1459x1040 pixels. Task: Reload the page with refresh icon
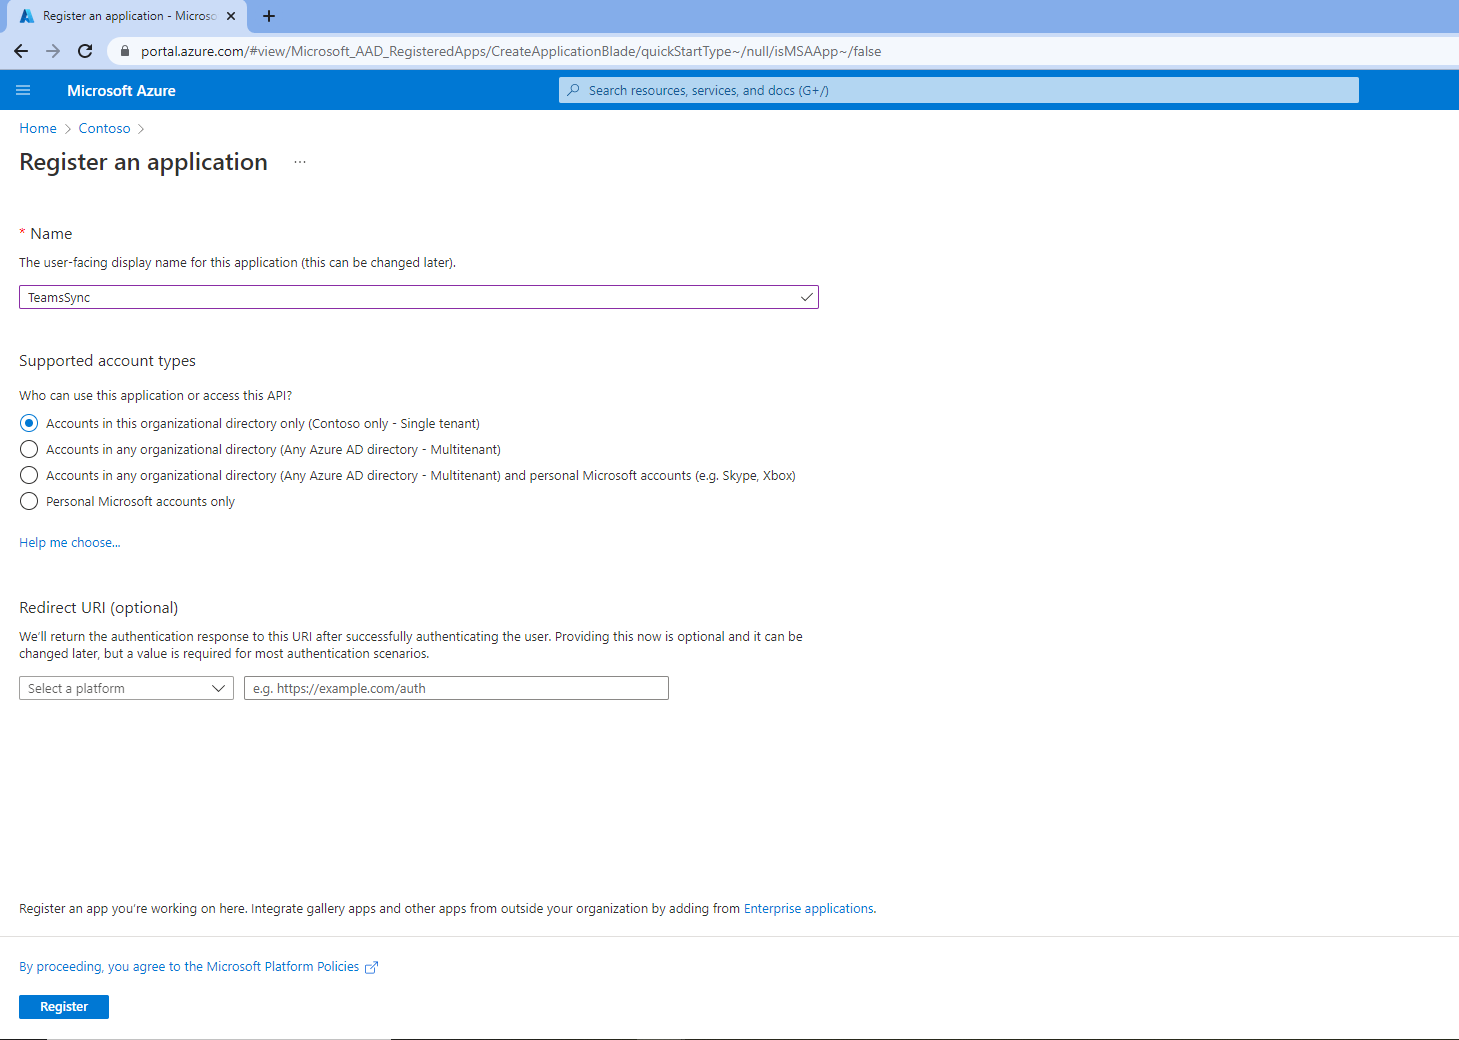pyautogui.click(x=85, y=51)
